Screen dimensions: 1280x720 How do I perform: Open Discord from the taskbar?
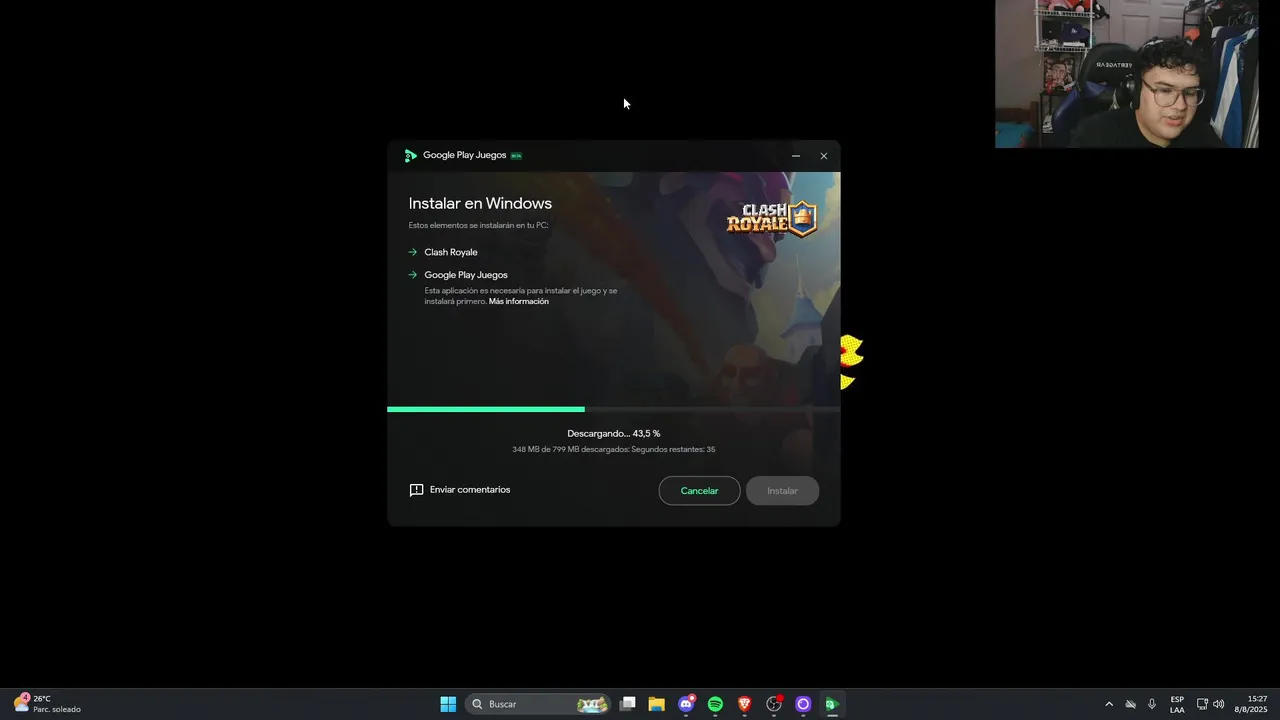686,704
